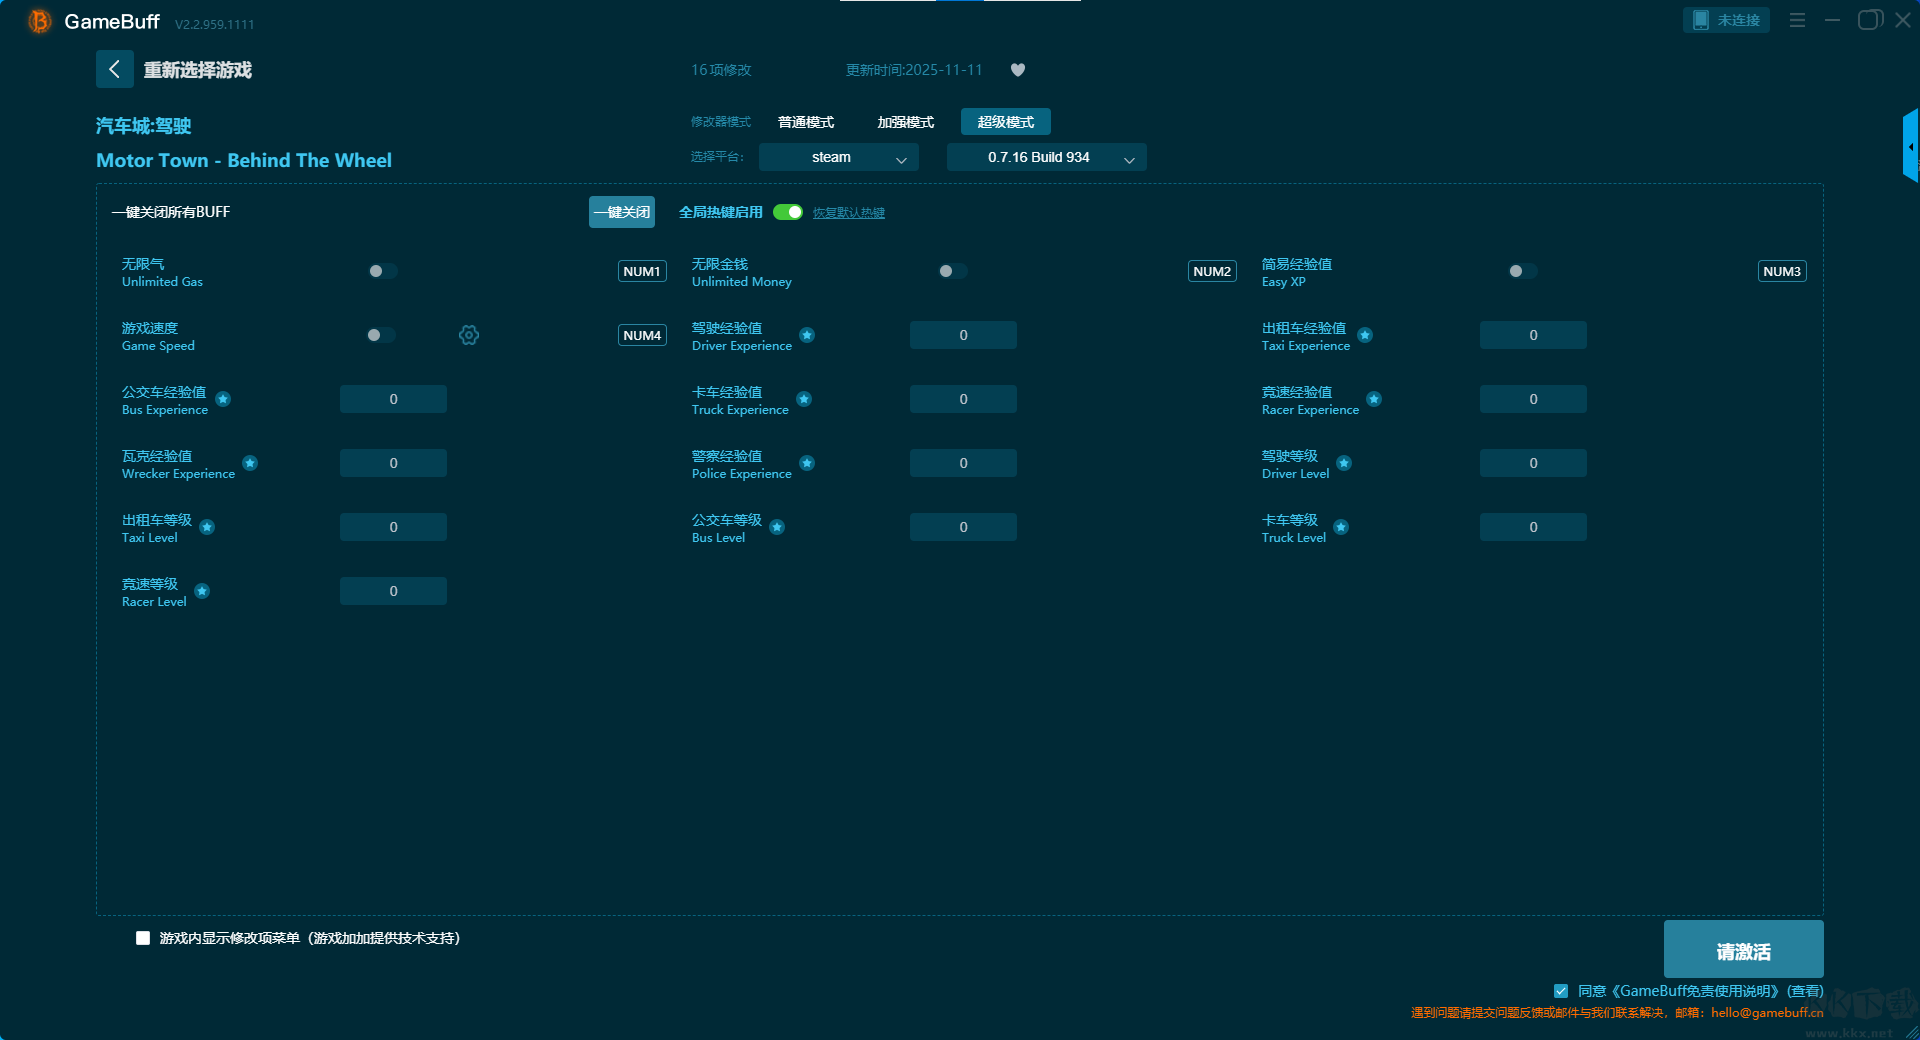The image size is (1920, 1040).
Task: Expand the blue side panel handle
Action: (1910, 147)
